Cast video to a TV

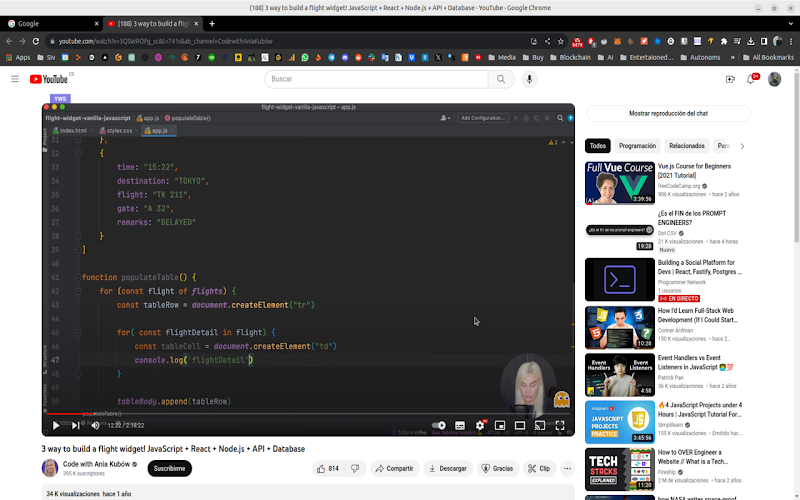pos(540,425)
